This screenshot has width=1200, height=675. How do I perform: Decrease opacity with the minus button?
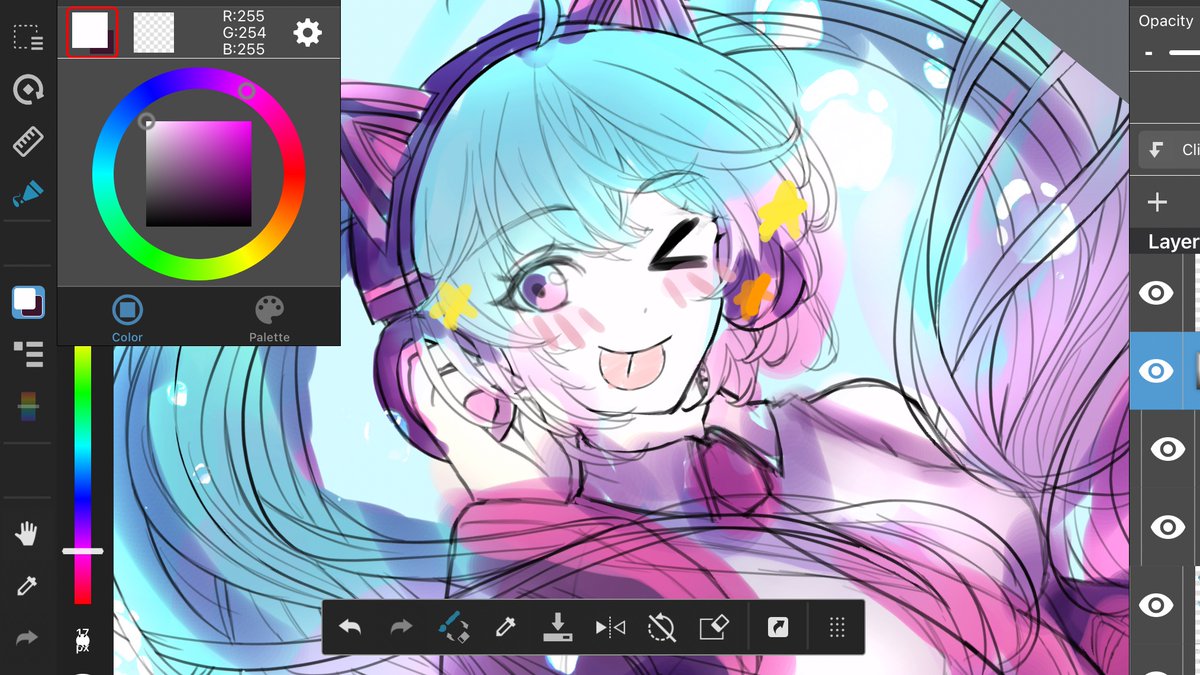1149,53
